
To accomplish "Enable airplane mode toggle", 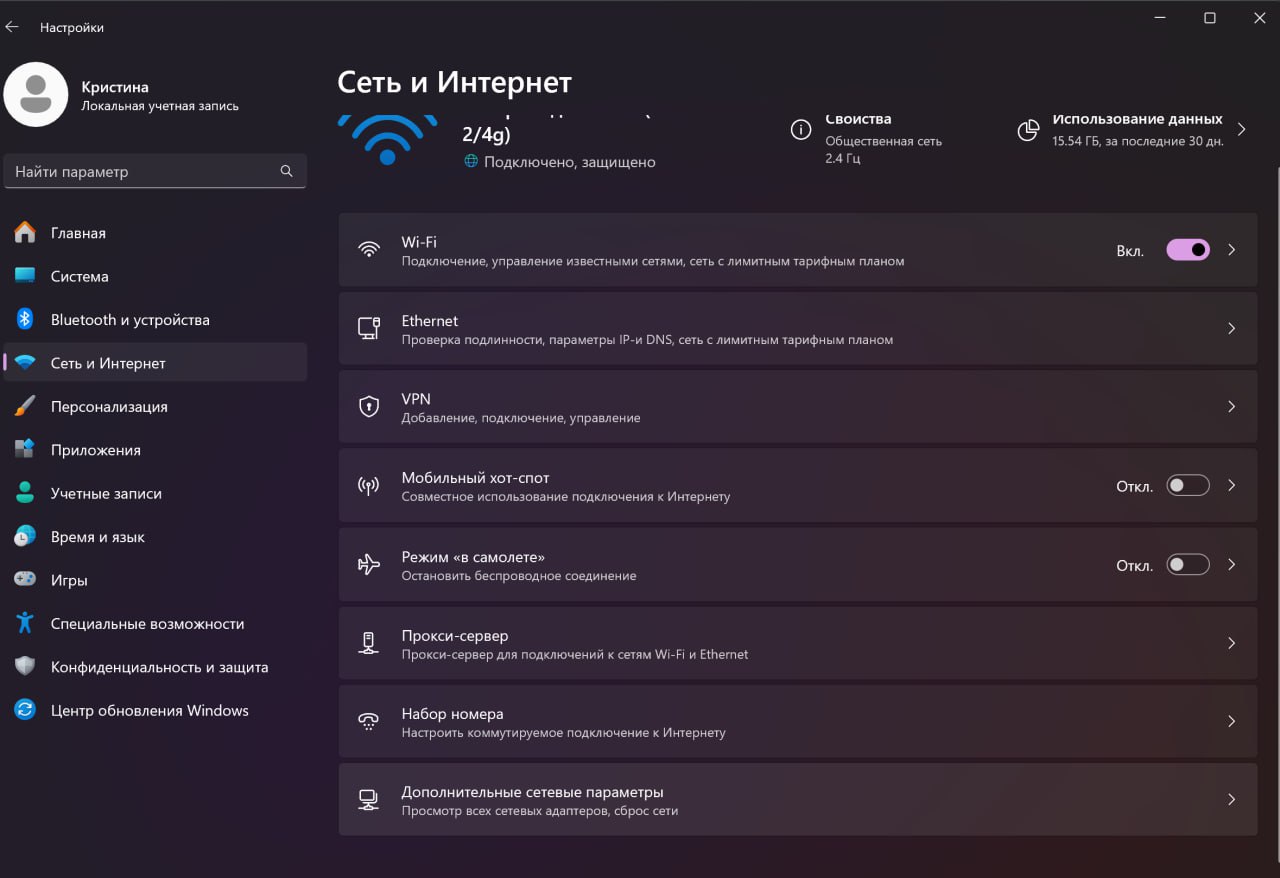I will (1187, 564).
